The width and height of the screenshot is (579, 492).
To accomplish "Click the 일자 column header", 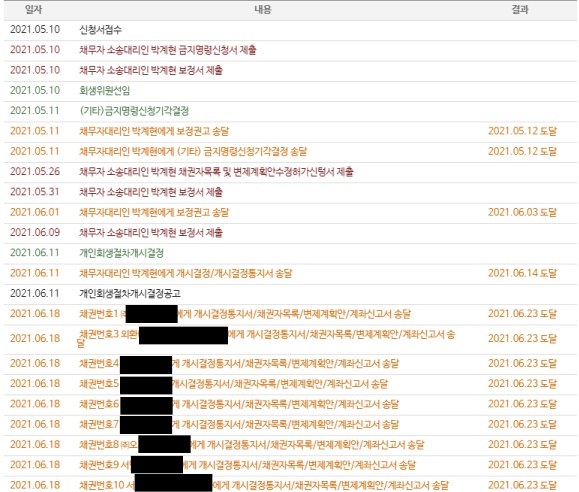I will click(33, 10).
